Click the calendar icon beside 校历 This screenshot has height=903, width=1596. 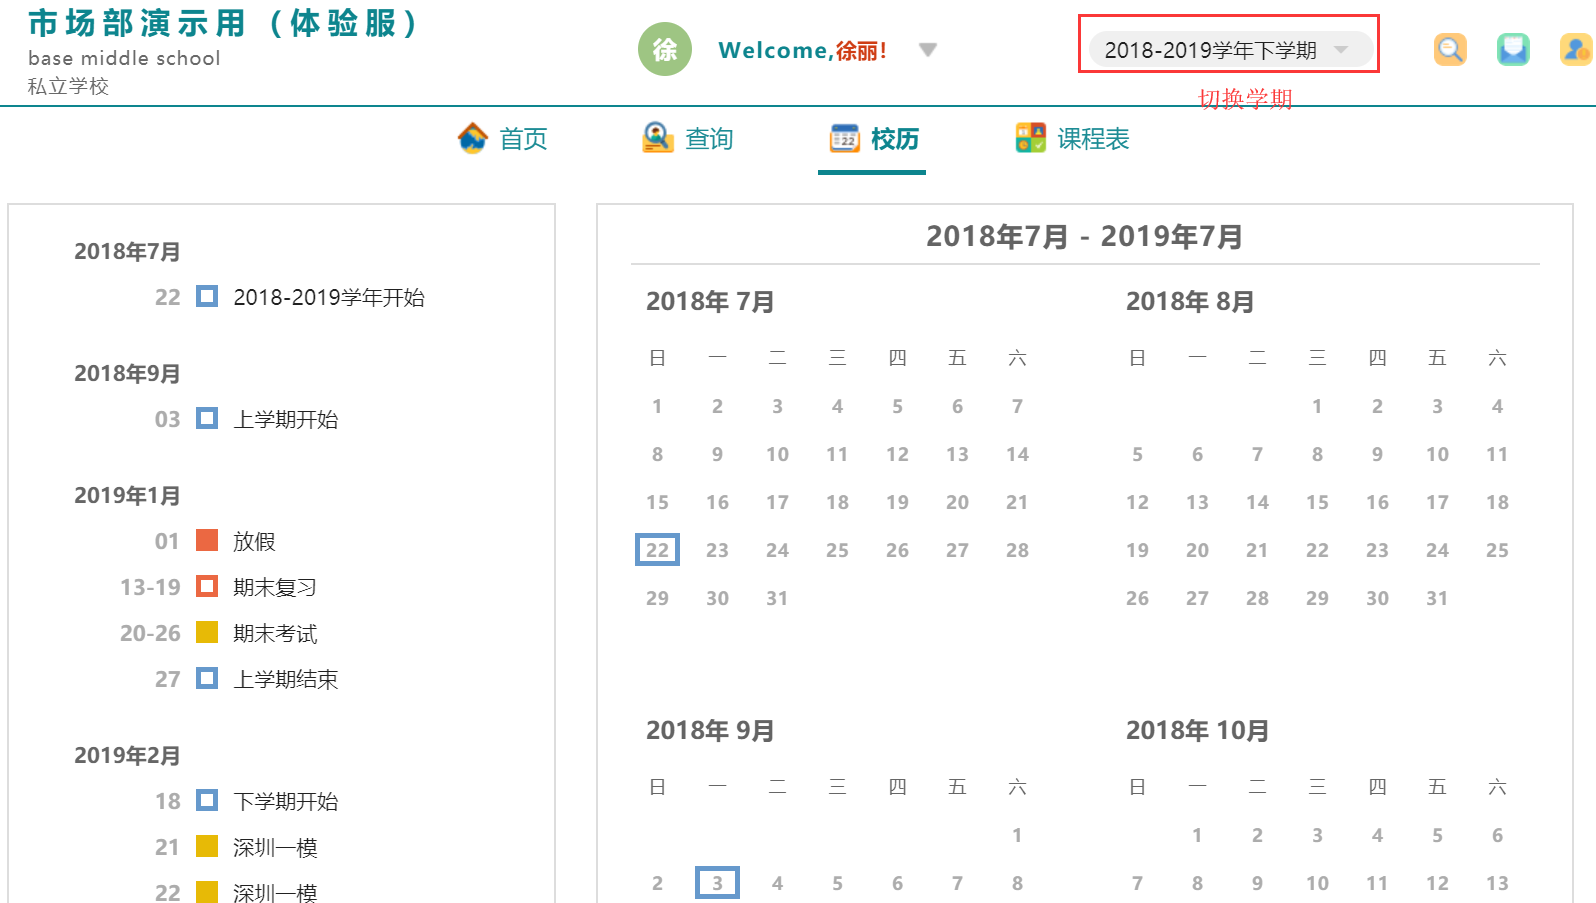pos(845,138)
